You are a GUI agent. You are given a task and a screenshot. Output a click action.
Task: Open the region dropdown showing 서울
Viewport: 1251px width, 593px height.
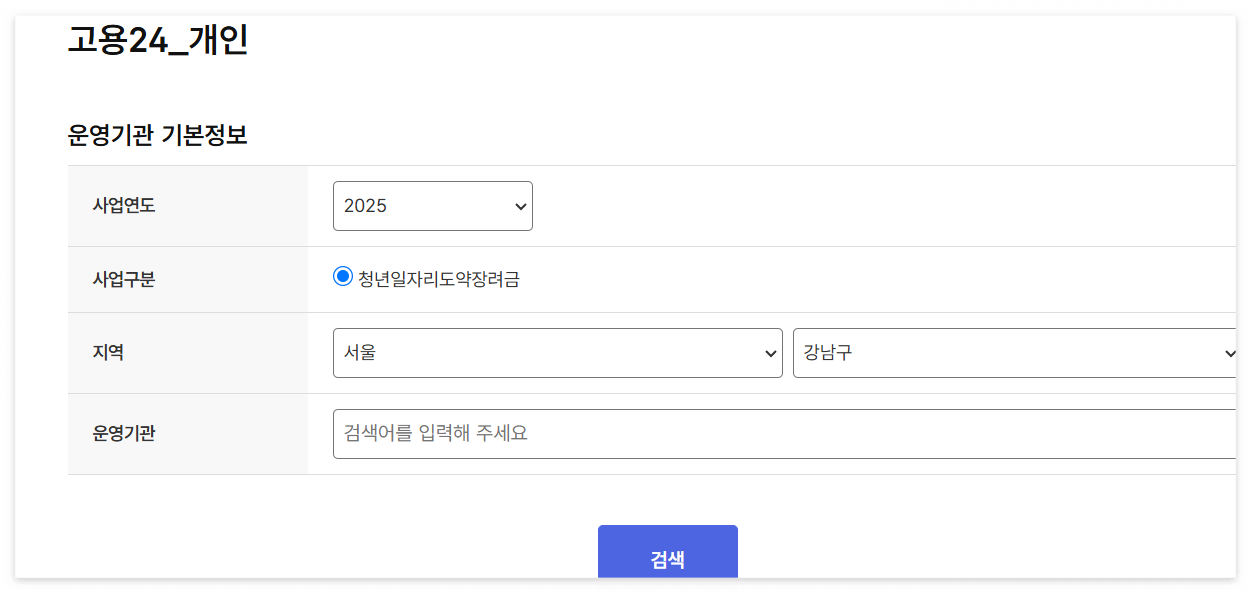pyautogui.click(x=557, y=353)
